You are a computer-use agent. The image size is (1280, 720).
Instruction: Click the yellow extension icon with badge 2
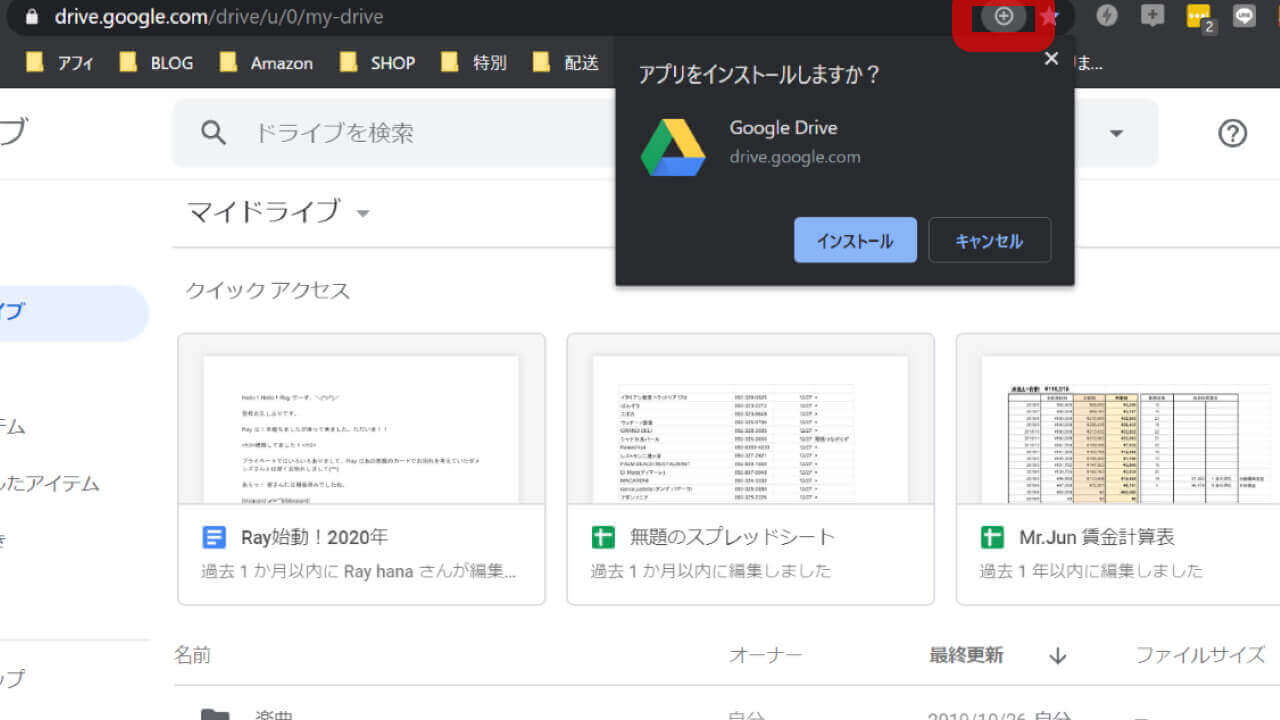pos(1199,17)
